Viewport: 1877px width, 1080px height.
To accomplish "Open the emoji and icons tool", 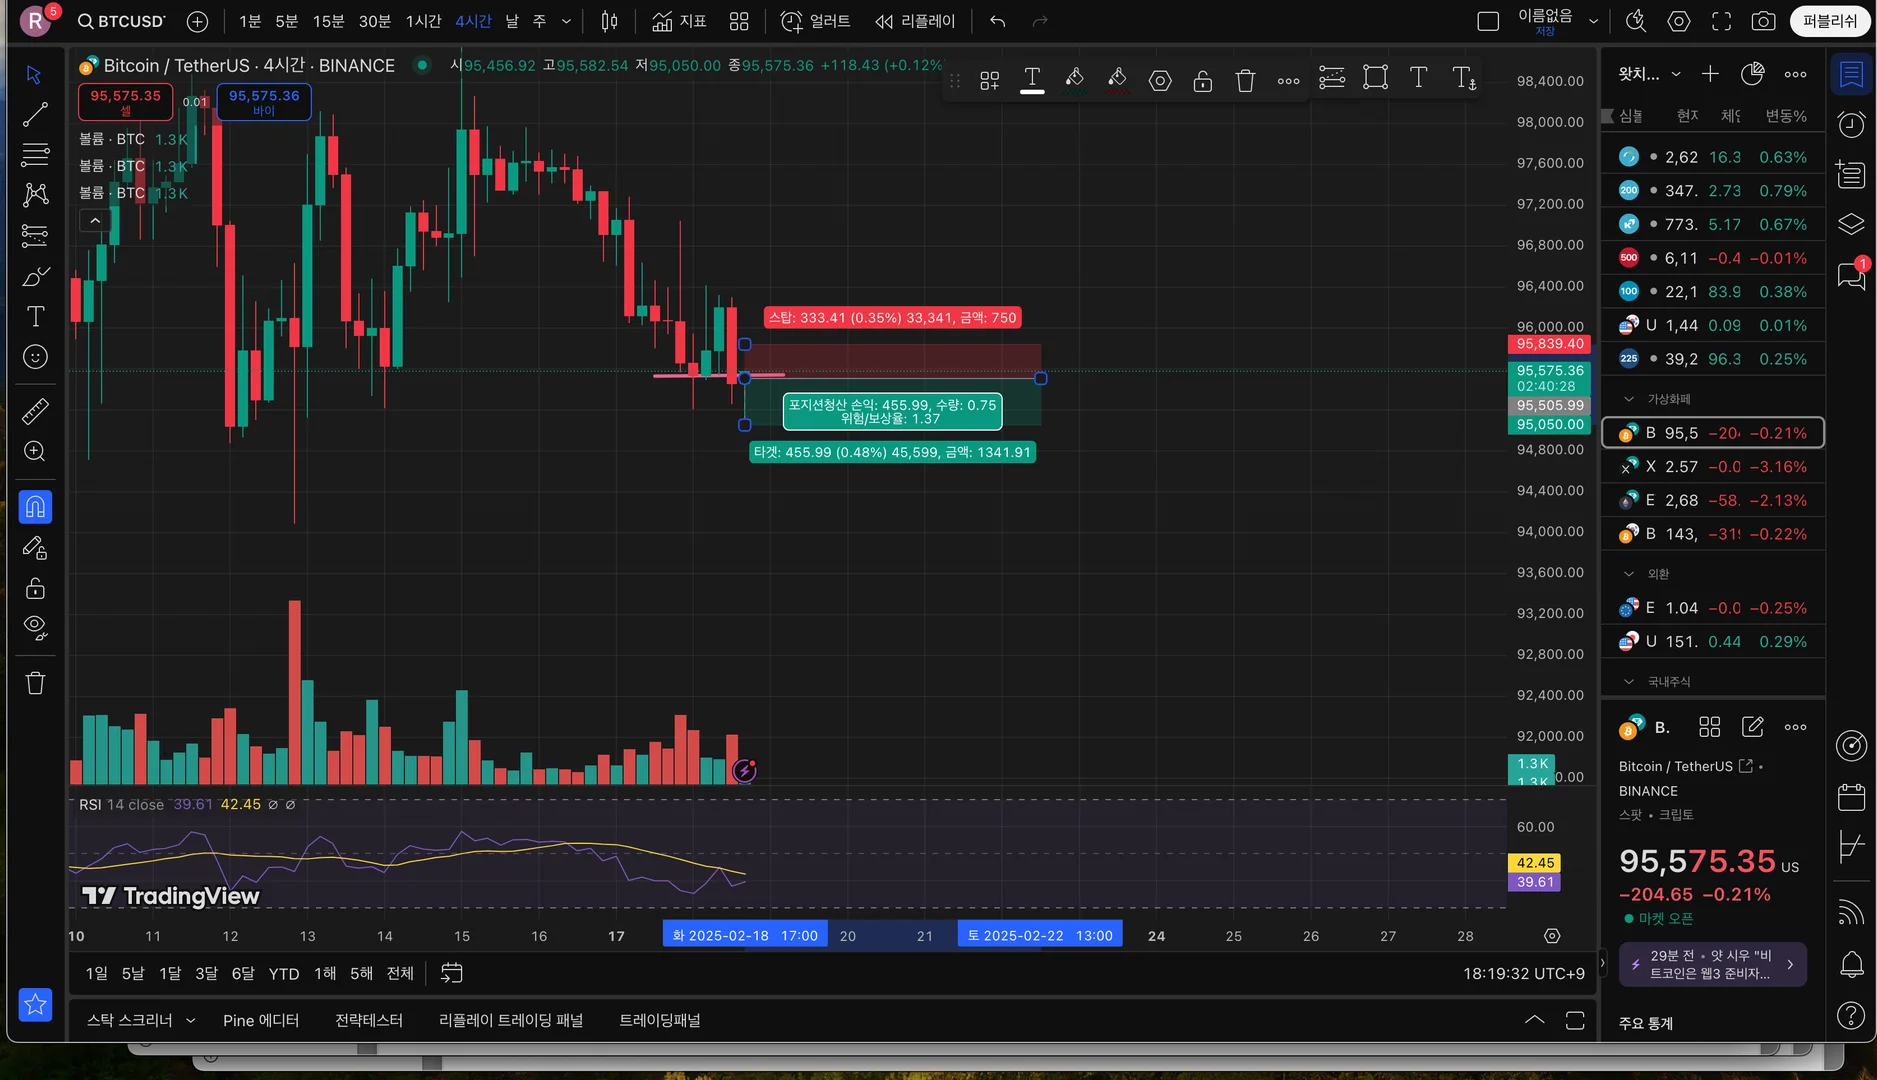I will click(35, 357).
